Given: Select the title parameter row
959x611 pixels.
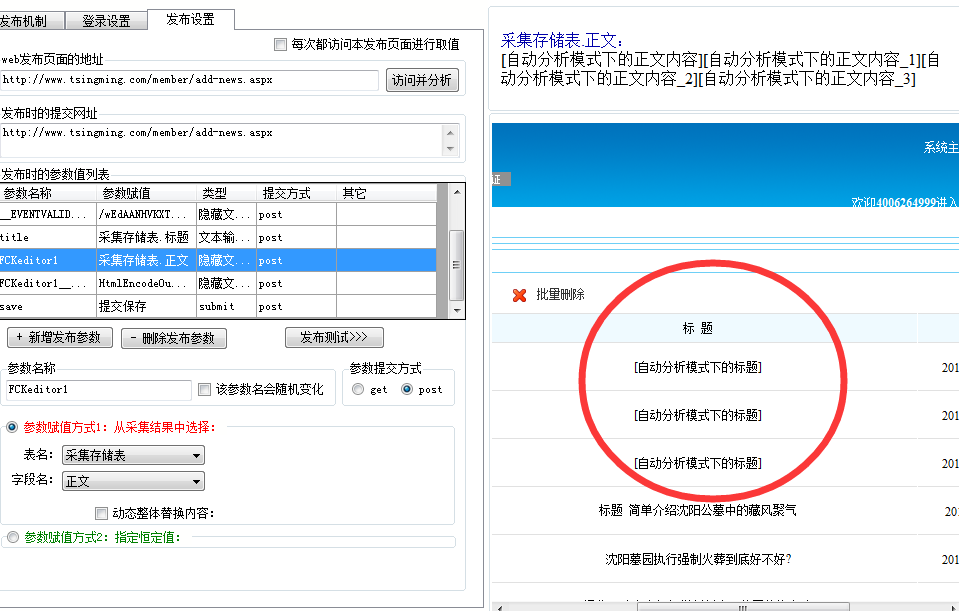Looking at the screenshot, I should 220,237.
